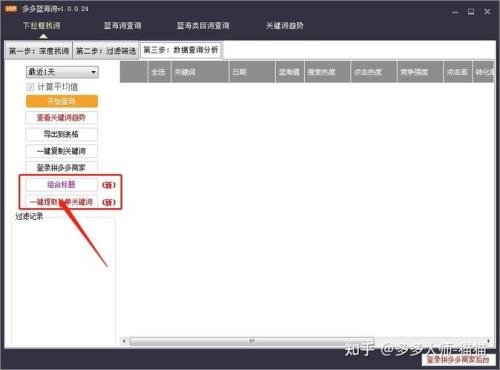The height and width of the screenshot is (370, 500).
Task: Sort by the 关键词 column header
Action: (200, 72)
